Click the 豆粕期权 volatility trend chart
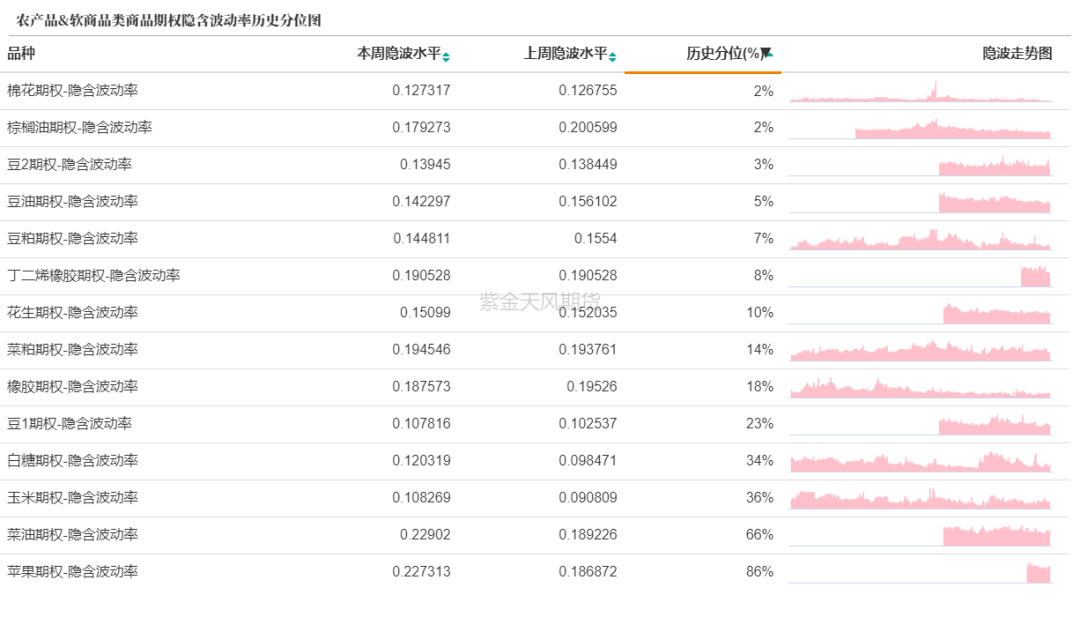 click(x=920, y=240)
